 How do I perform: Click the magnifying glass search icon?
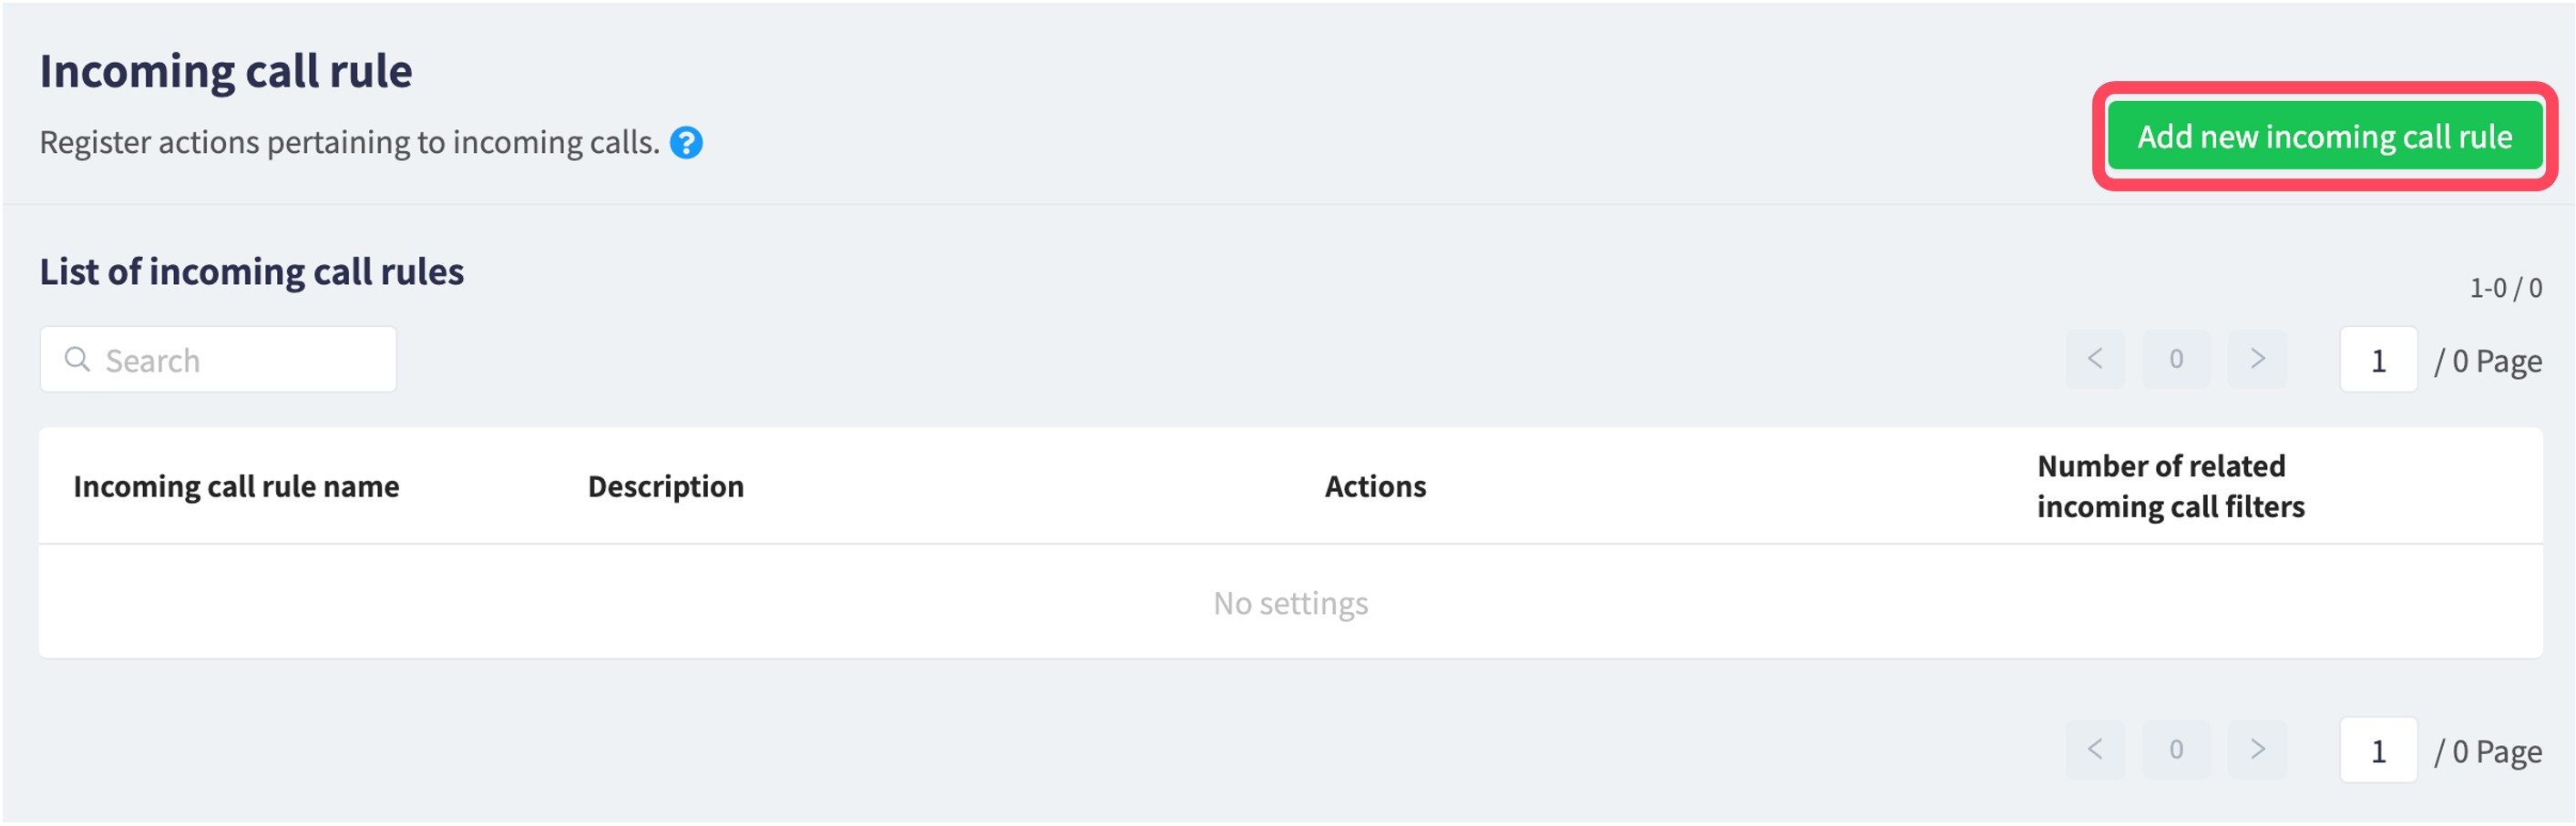[x=77, y=359]
